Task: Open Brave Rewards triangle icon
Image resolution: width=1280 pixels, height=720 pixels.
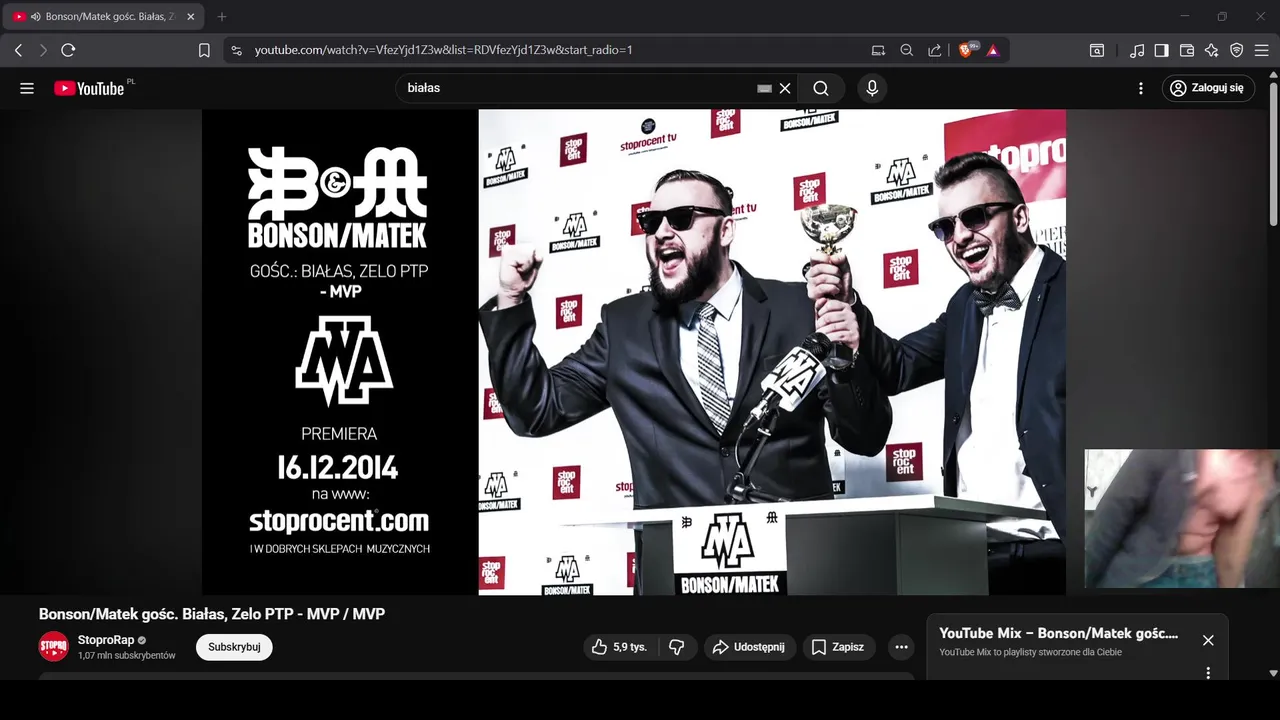Action: coord(993,50)
